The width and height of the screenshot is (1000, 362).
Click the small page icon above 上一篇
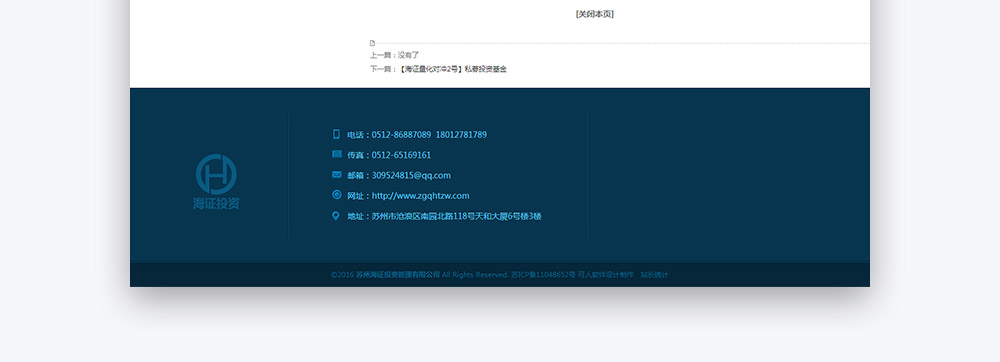pos(372,43)
